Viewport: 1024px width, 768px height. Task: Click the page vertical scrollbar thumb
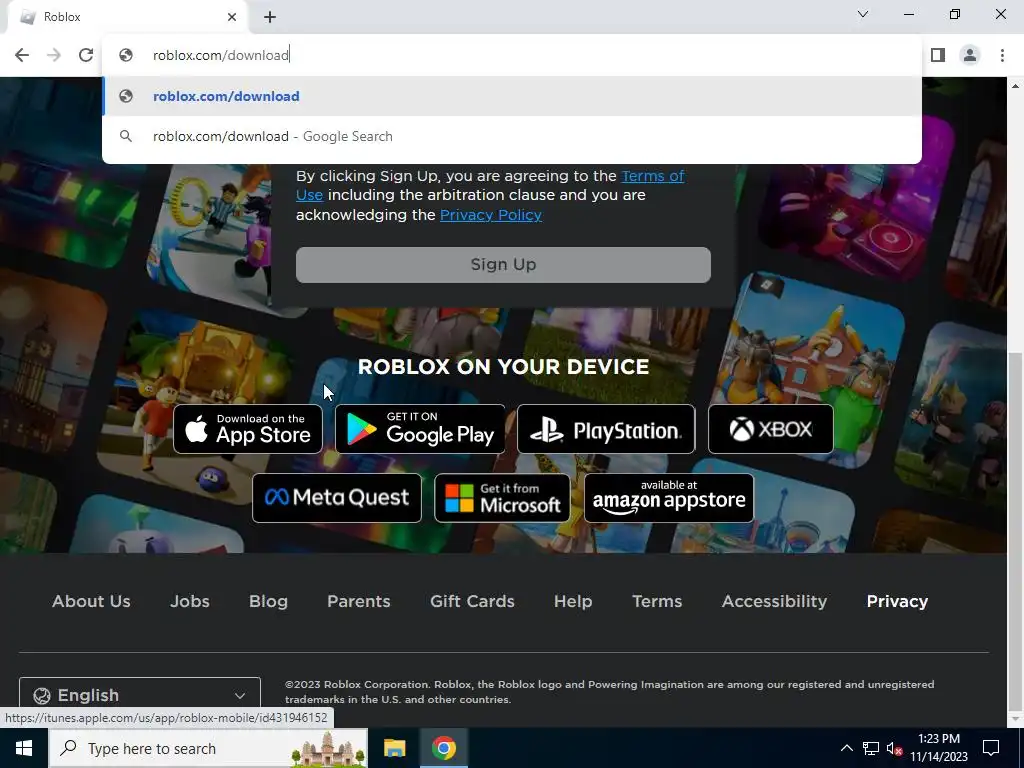pos(1015,532)
